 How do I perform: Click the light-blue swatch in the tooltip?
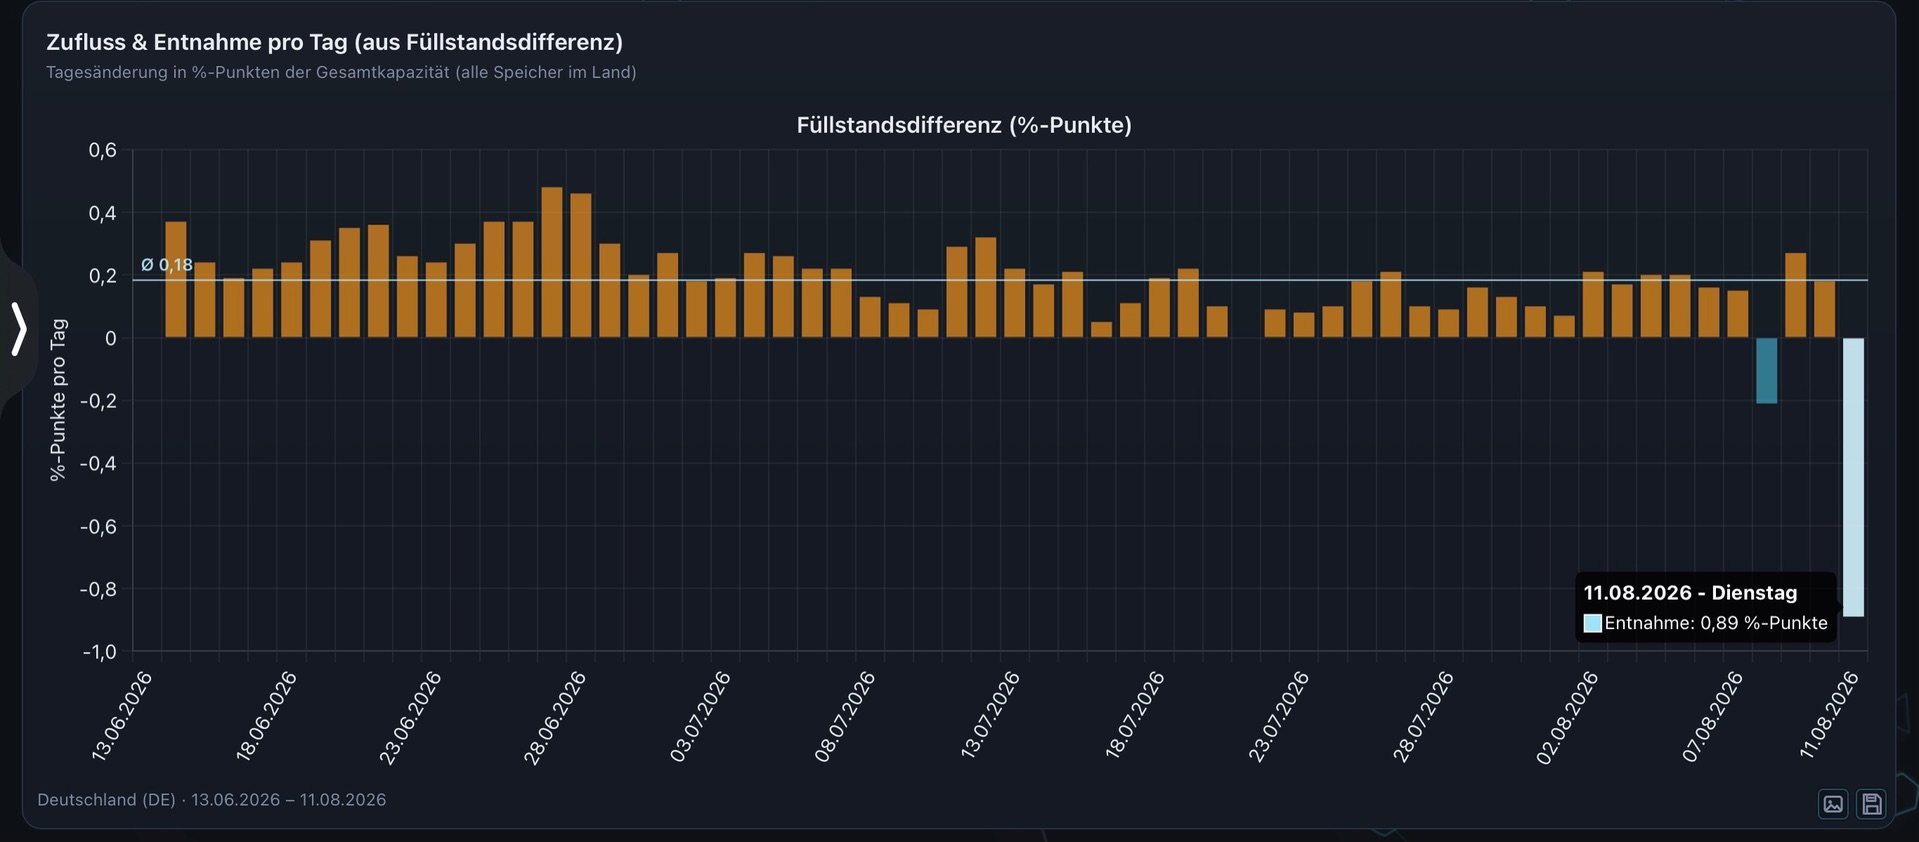pyautogui.click(x=1593, y=624)
